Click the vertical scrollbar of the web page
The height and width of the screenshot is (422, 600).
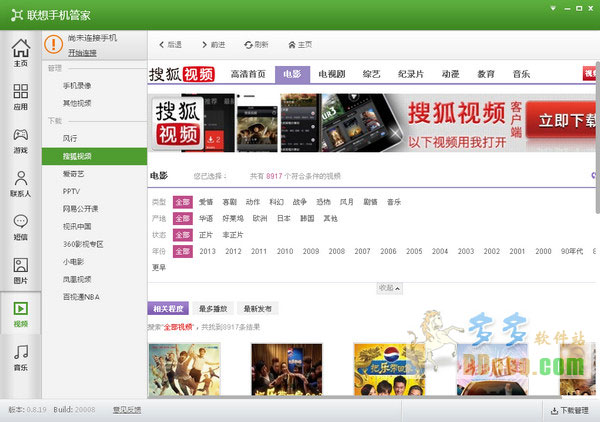[598, 138]
